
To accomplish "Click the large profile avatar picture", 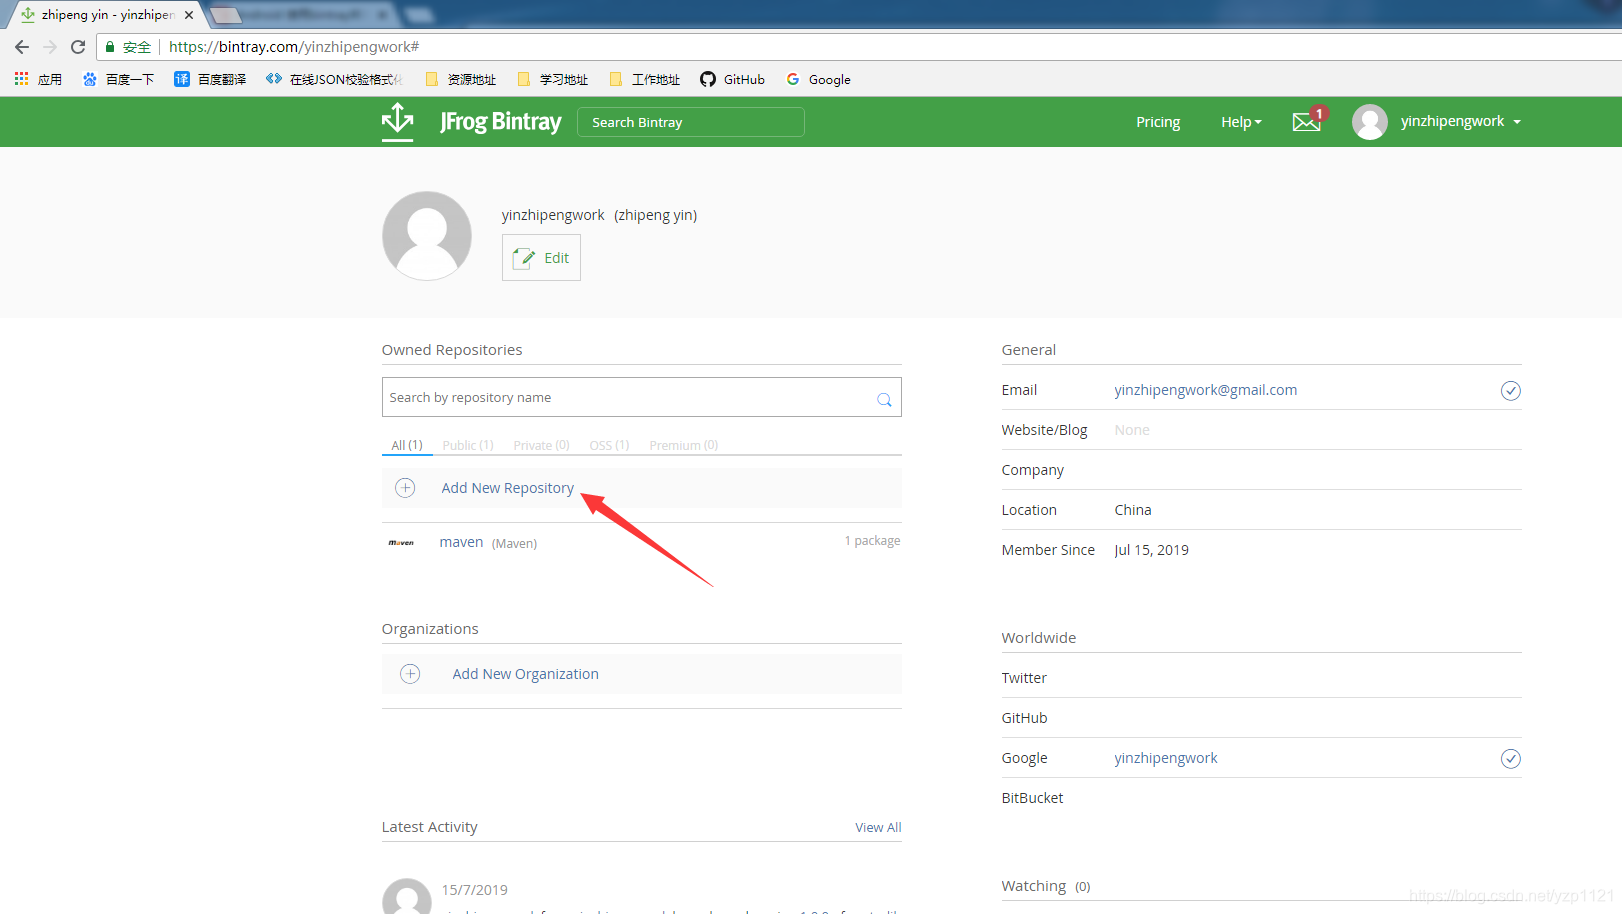I will click(427, 236).
